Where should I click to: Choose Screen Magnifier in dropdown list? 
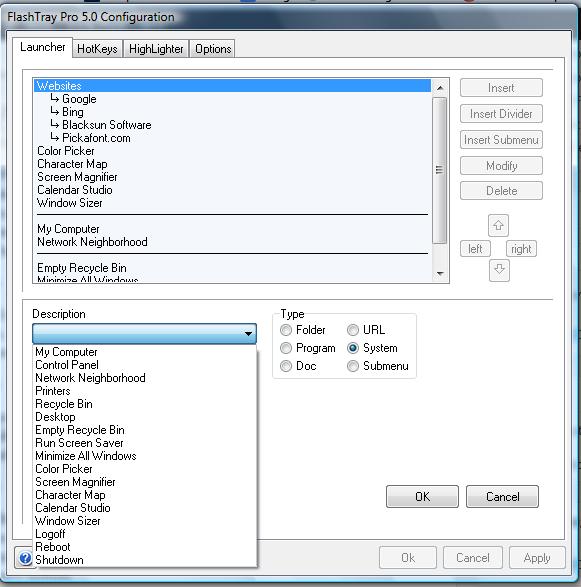[x=145, y=482]
